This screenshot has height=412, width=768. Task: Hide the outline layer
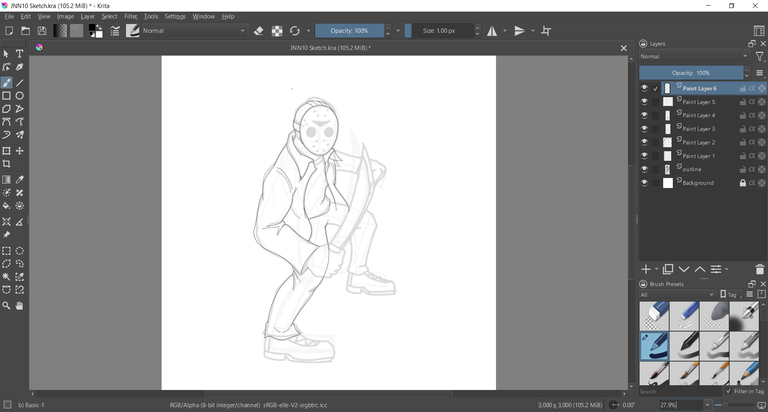[644, 169]
